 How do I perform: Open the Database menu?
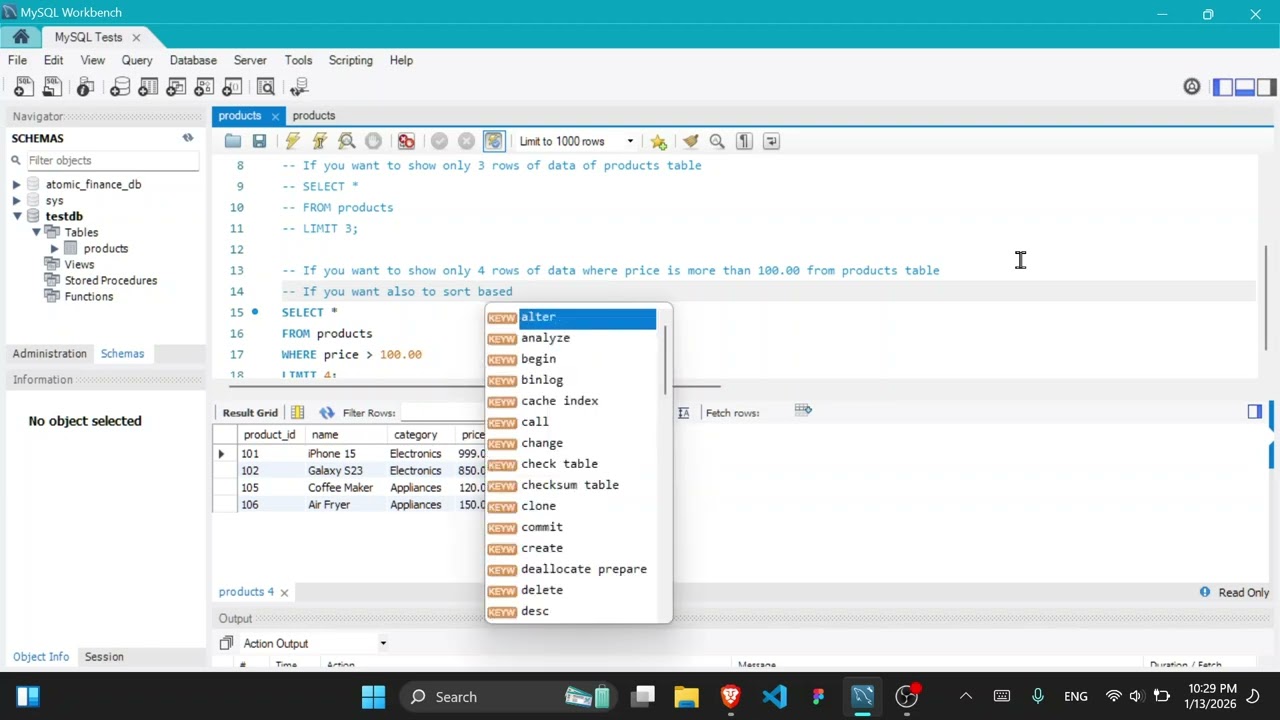tap(193, 60)
